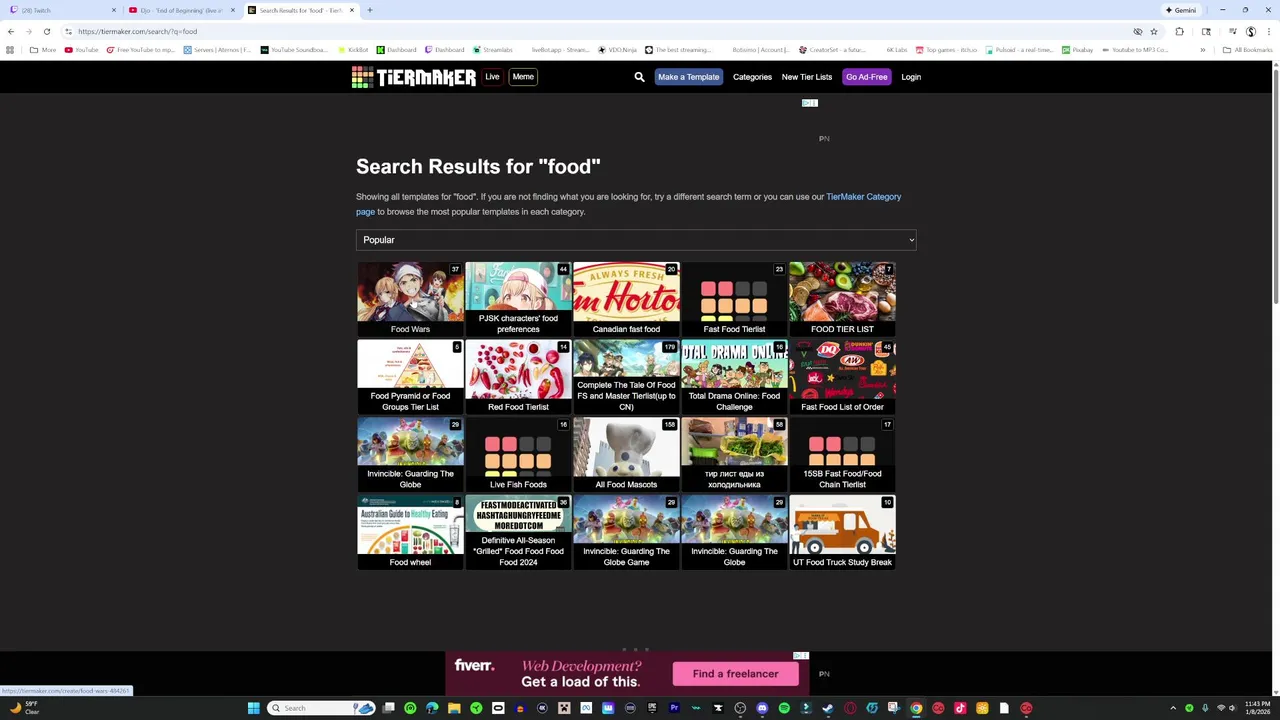The width and height of the screenshot is (1280, 720).
Task: Switch to the Djo End of Beginning tab
Action: click(x=181, y=10)
